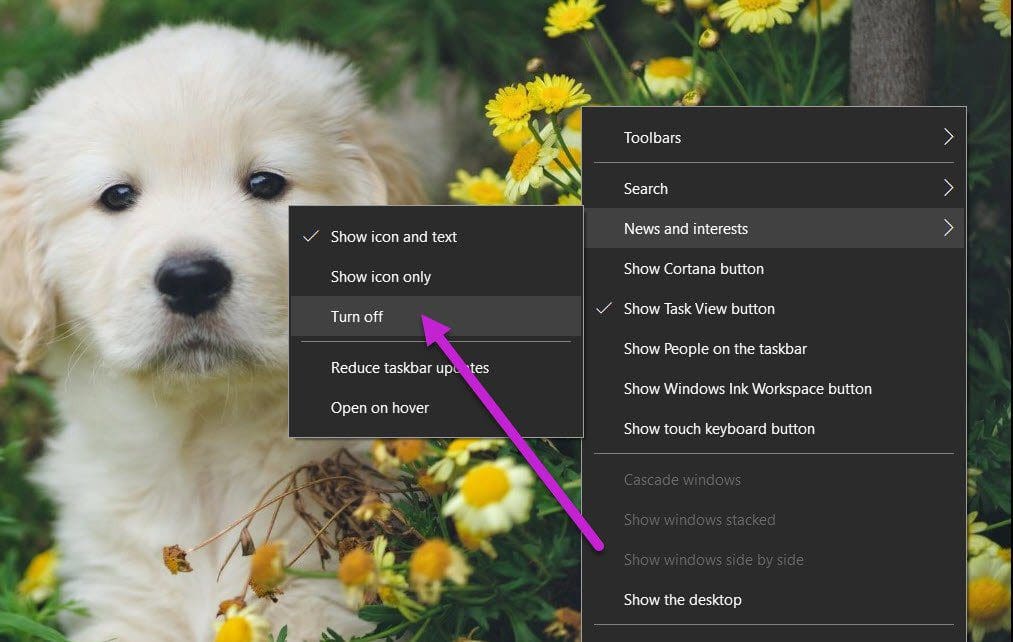This screenshot has height=642, width=1013.
Task: Uncheck Show Task View button
Action: pyautogui.click(x=774, y=309)
